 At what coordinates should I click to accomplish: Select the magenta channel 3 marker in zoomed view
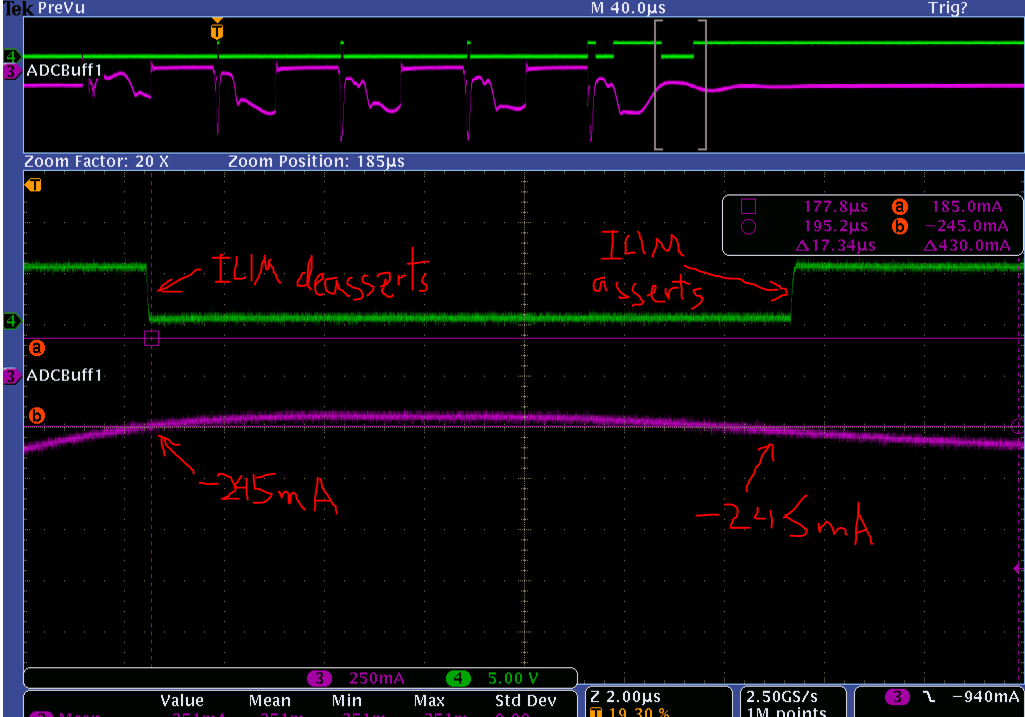(12, 376)
